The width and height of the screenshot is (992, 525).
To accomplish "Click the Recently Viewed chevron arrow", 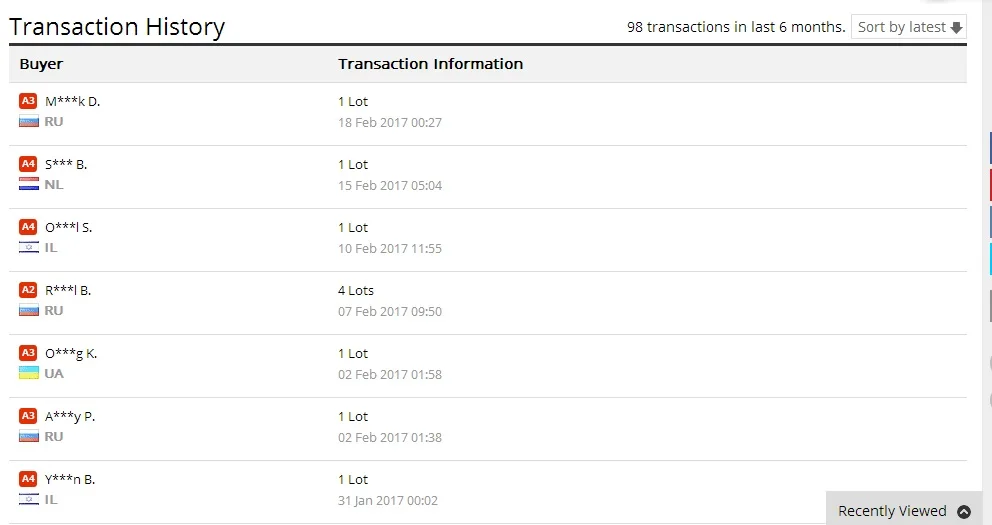I will (964, 511).
